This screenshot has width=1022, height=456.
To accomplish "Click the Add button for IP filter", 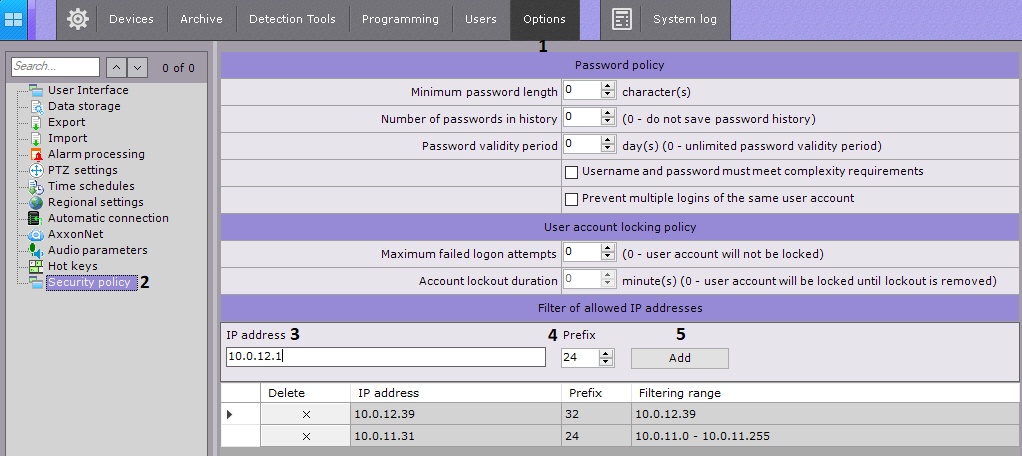I will coord(679,358).
